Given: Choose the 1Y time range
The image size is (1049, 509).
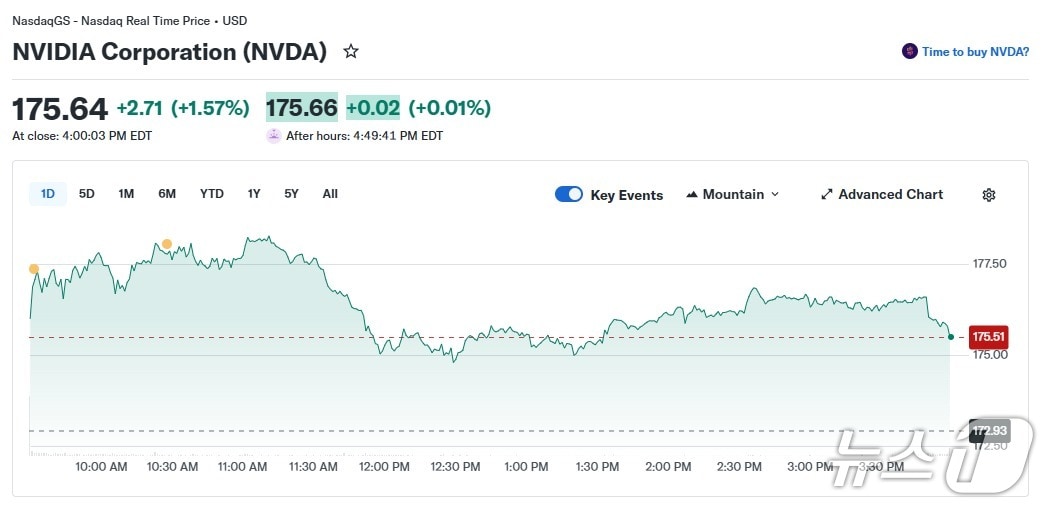Looking at the screenshot, I should pyautogui.click(x=254, y=194).
